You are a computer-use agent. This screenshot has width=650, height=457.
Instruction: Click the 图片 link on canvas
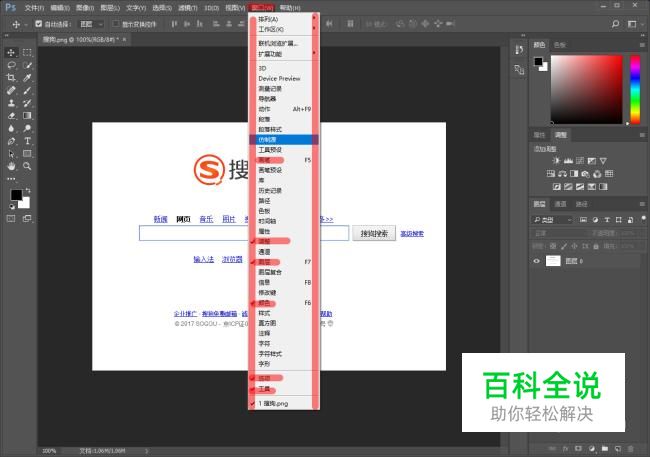coord(229,219)
